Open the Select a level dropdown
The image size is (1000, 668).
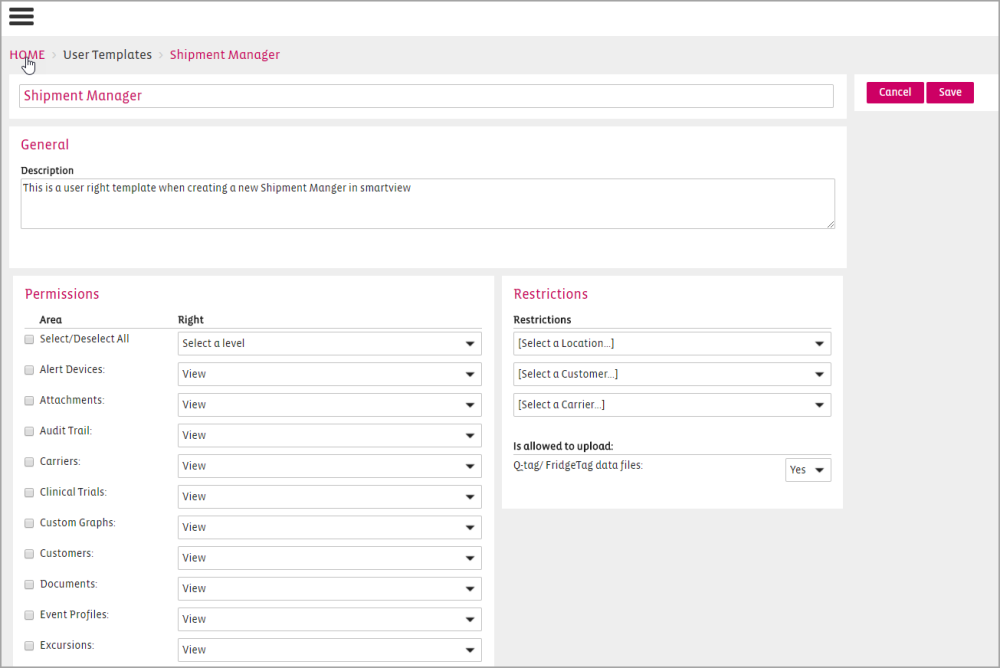coord(329,344)
